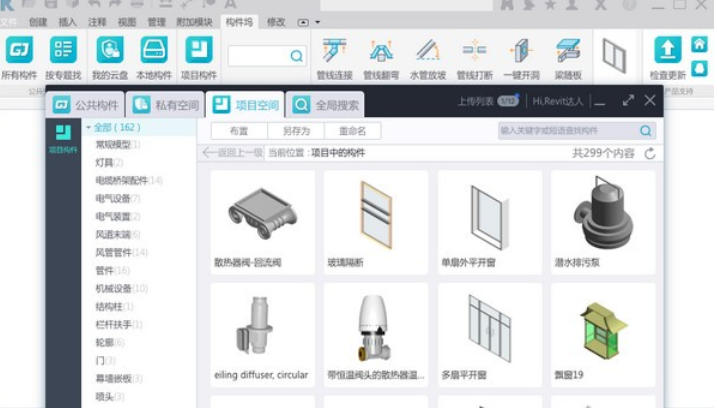Click the 重命名 button
Image resolution: width=717 pixels, height=408 pixels.
coord(353,131)
